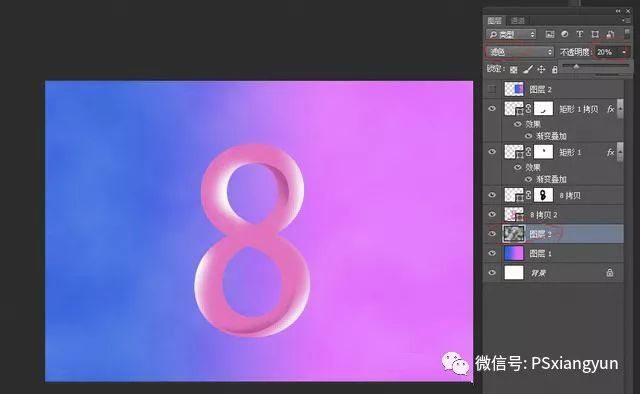Toggle 效果 visibility under 矩形 1 拷贝
The image size is (640, 394).
click(x=518, y=124)
